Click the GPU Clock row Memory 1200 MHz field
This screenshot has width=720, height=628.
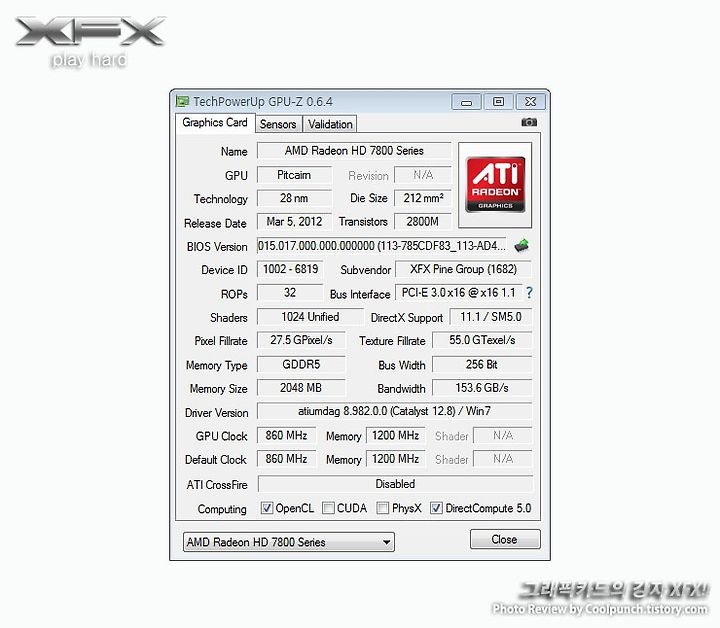pos(395,435)
